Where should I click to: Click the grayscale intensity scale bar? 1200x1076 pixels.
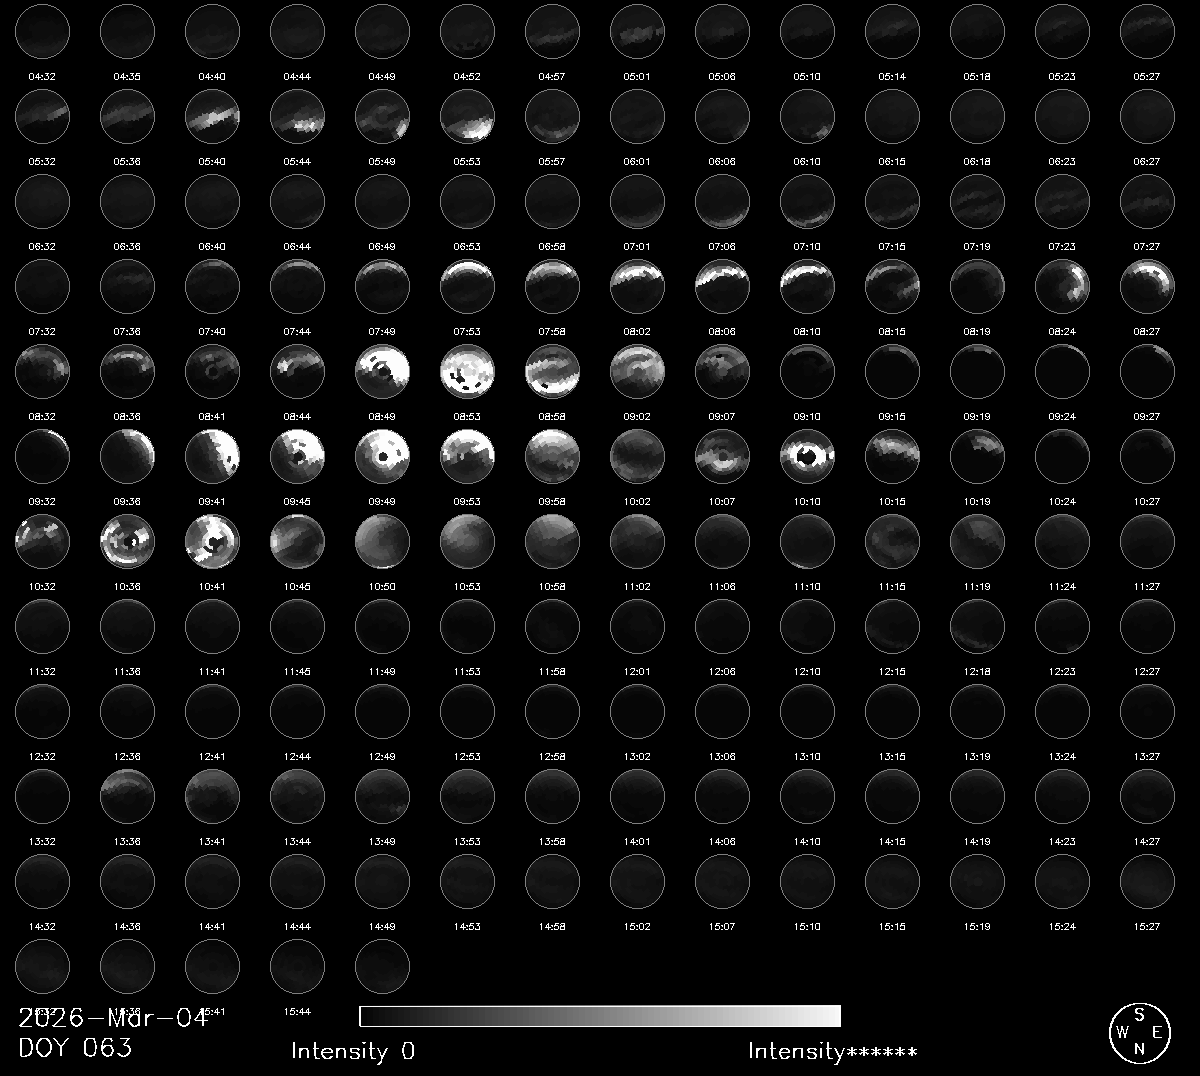(x=600, y=1016)
